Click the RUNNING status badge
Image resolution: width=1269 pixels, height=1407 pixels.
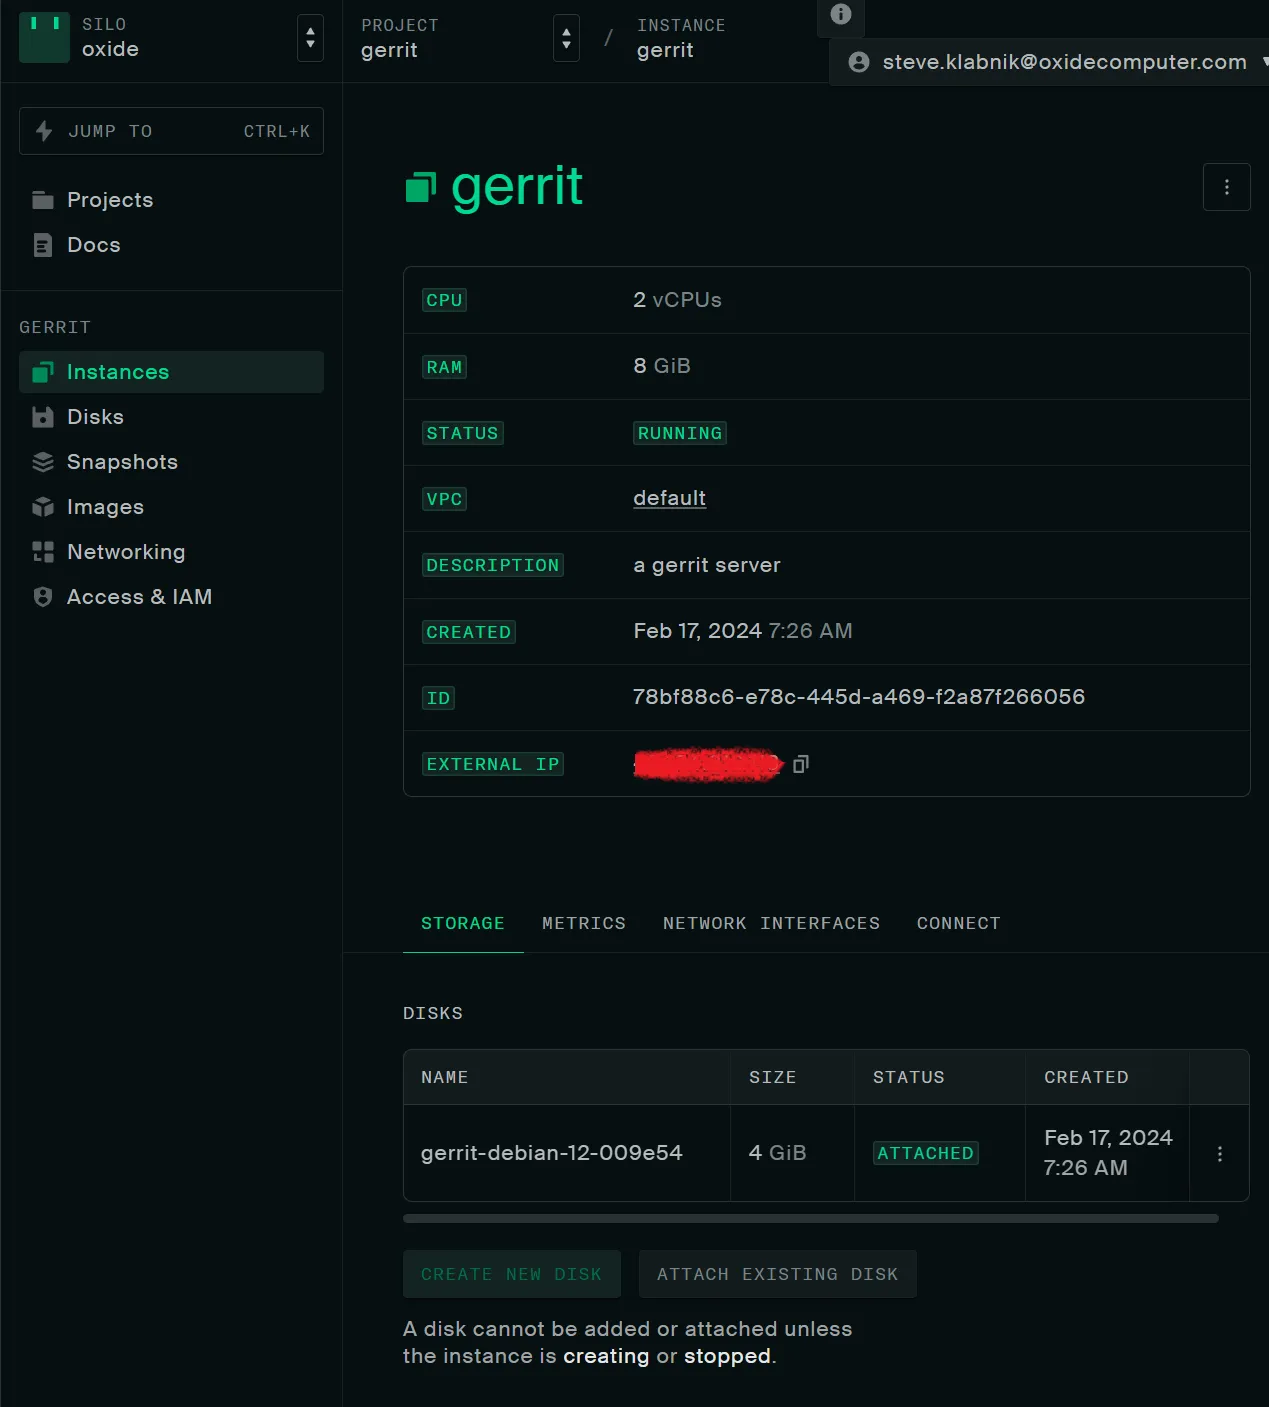click(x=680, y=433)
